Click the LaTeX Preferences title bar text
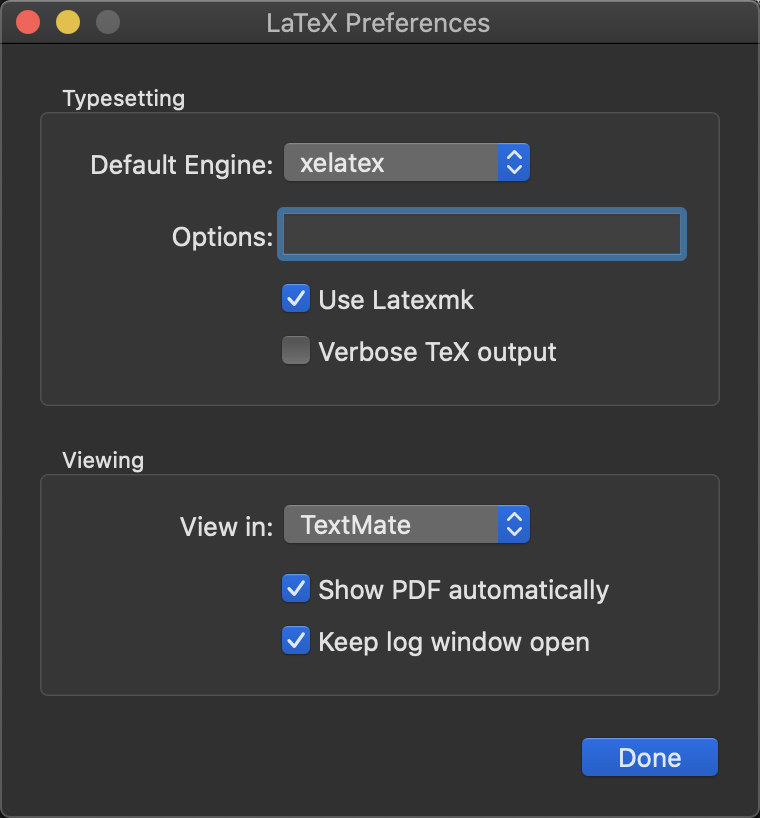Screen dimensions: 760x818 [378, 22]
